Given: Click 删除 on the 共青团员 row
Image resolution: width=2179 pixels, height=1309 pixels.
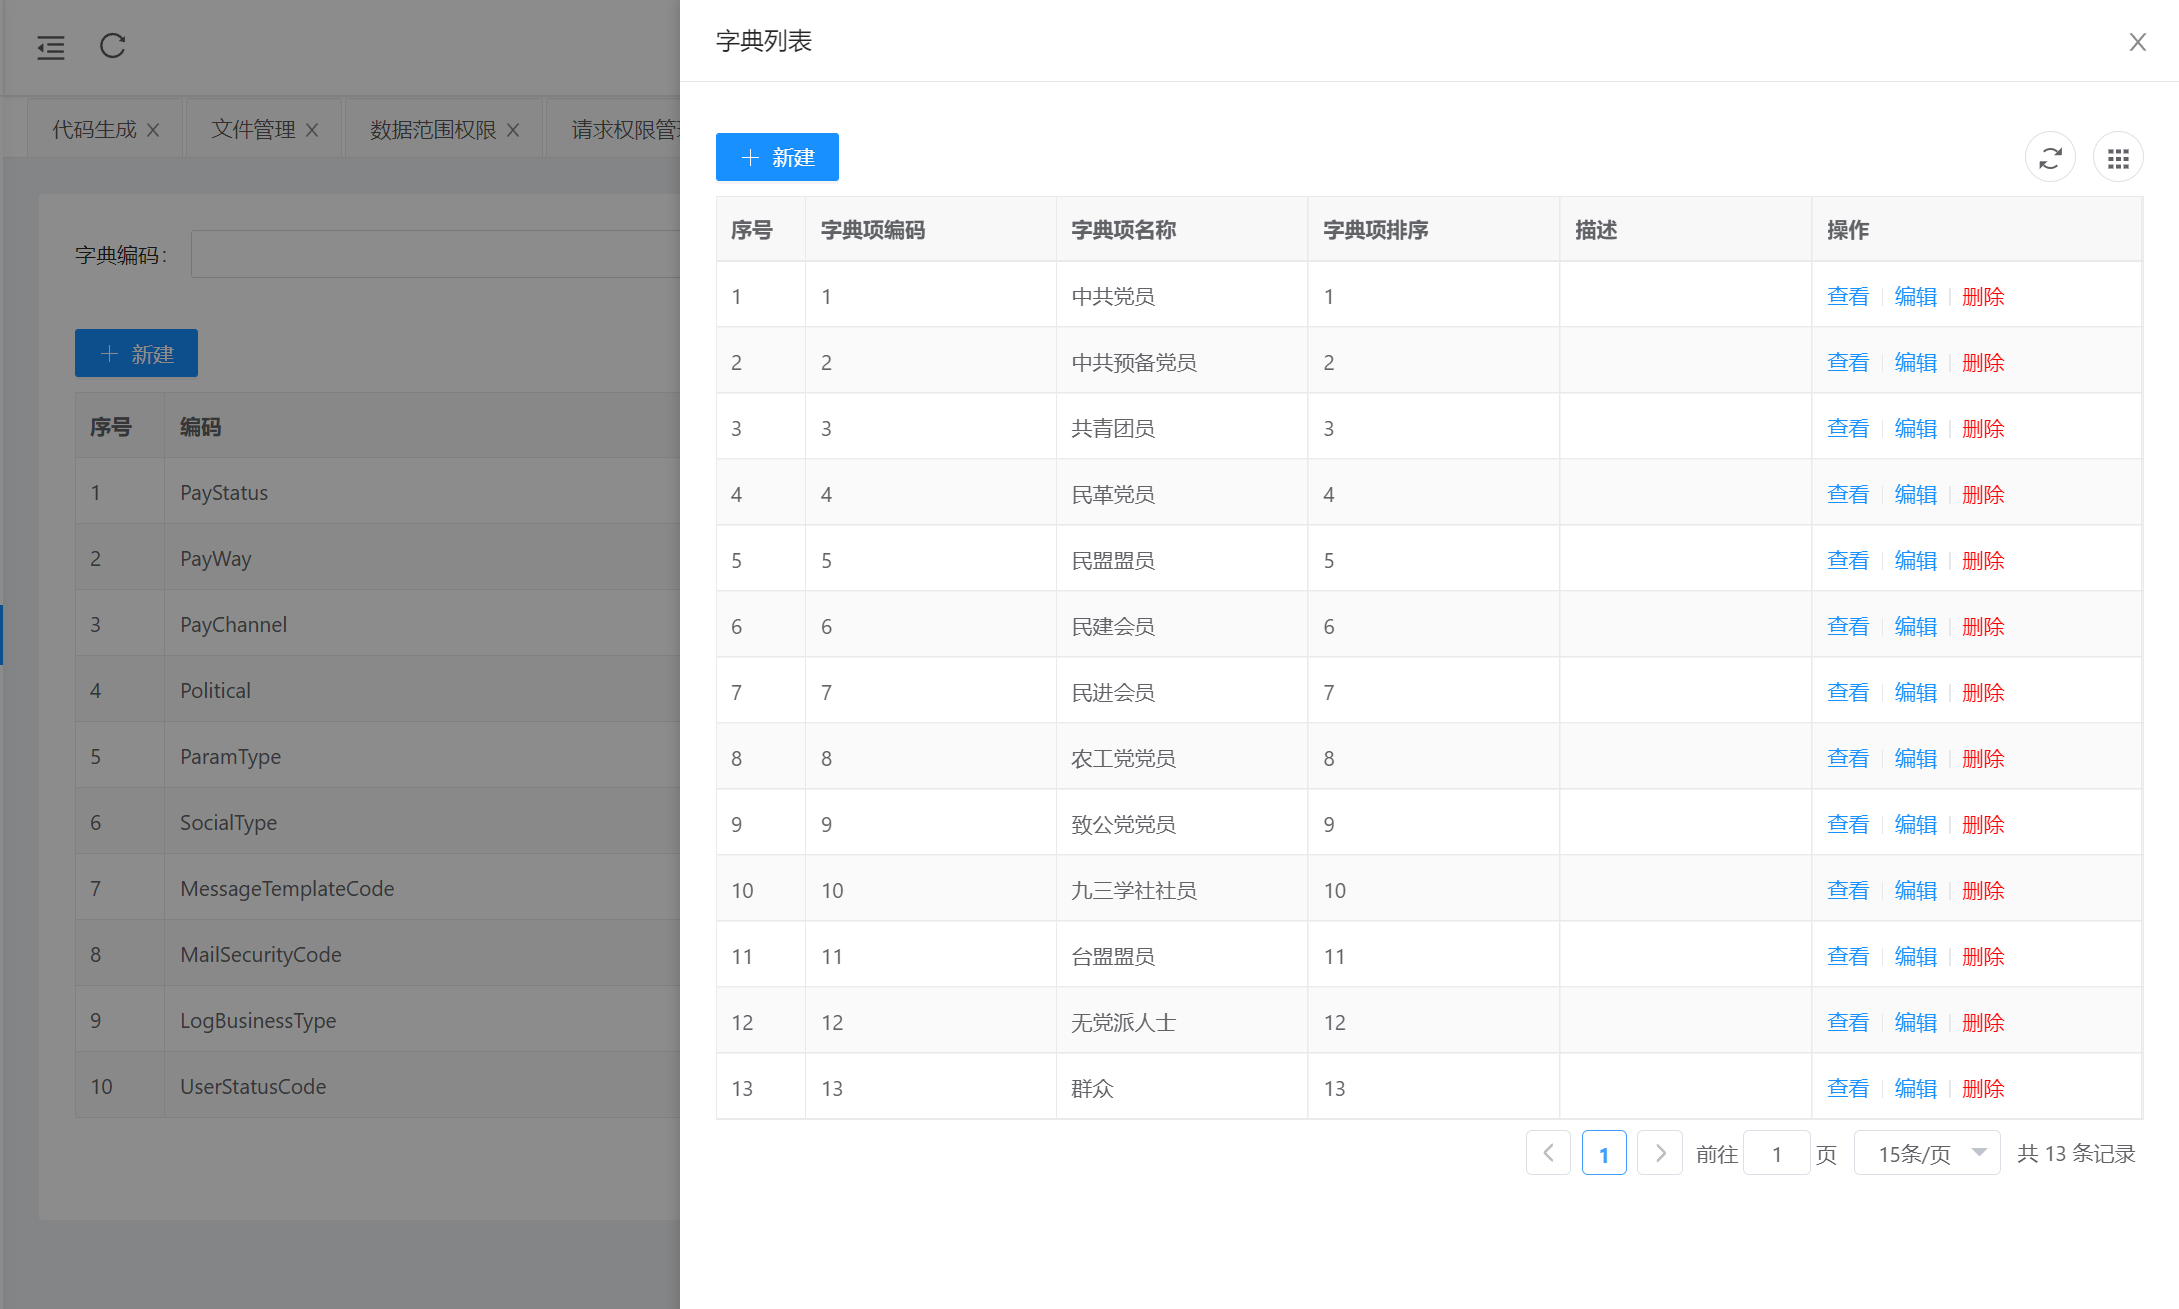Looking at the screenshot, I should tap(1983, 427).
